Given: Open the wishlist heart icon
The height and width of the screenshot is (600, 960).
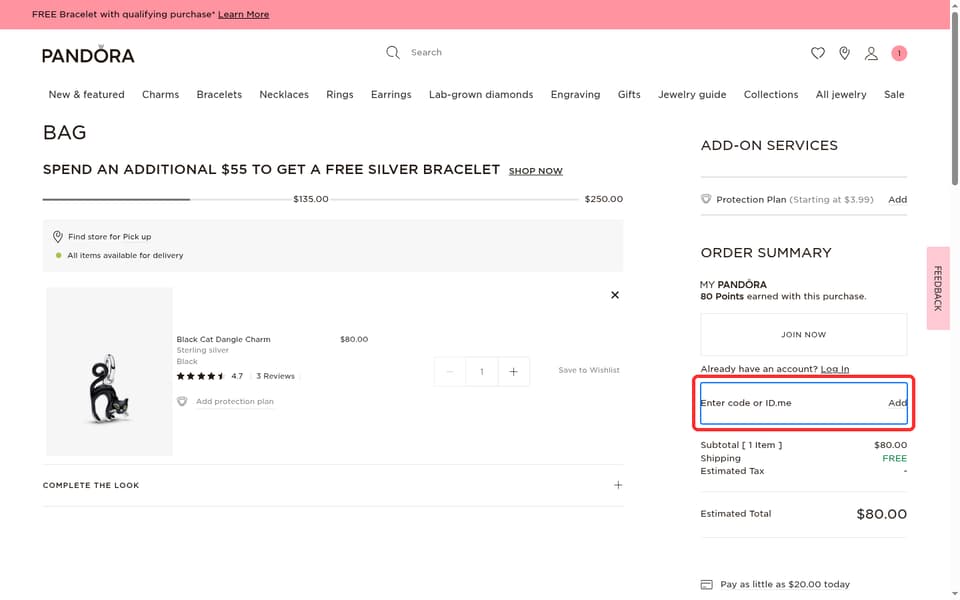Looking at the screenshot, I should (817, 53).
